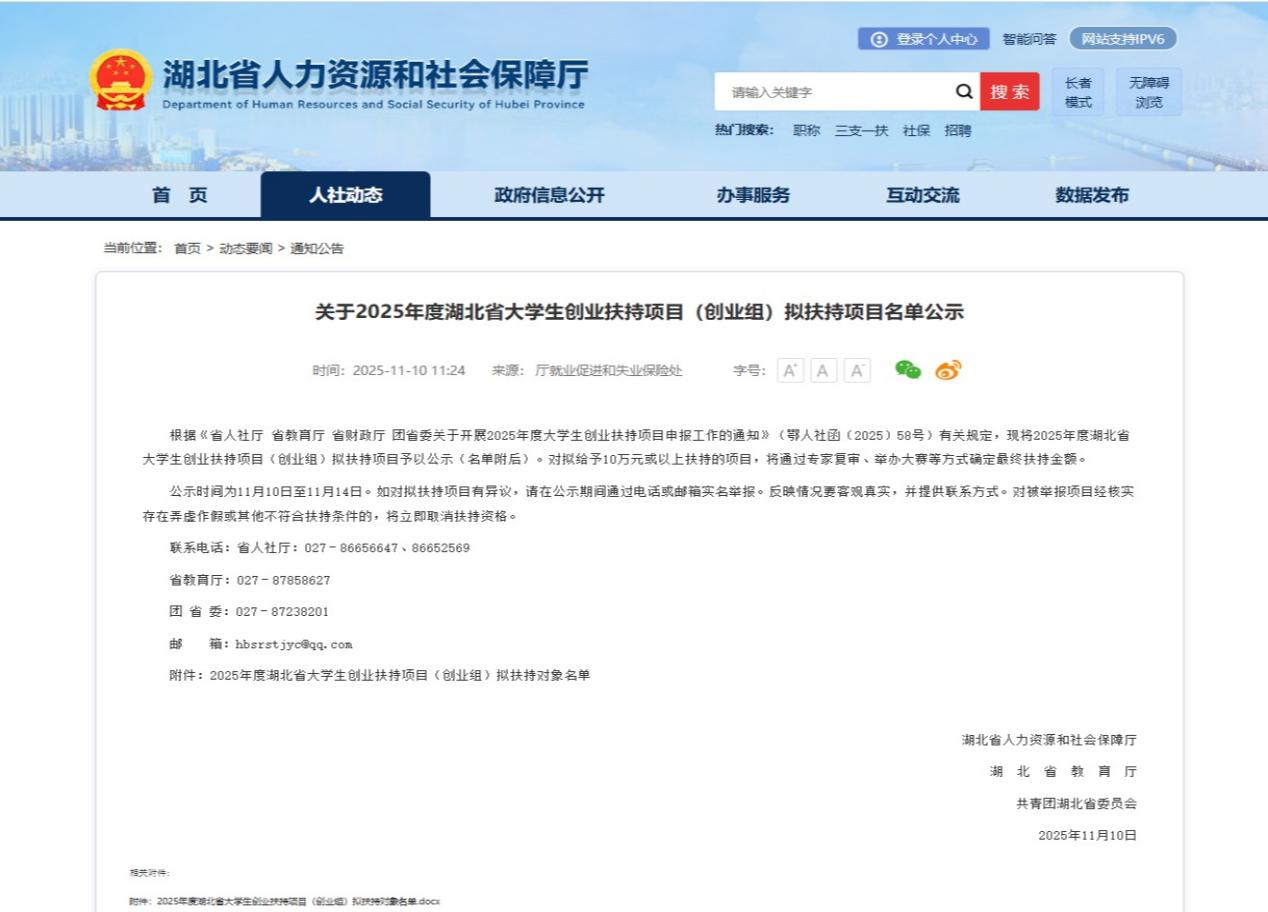Click 动态要闻 in the breadcrumb
This screenshot has width=1268, height=912.
click(245, 248)
